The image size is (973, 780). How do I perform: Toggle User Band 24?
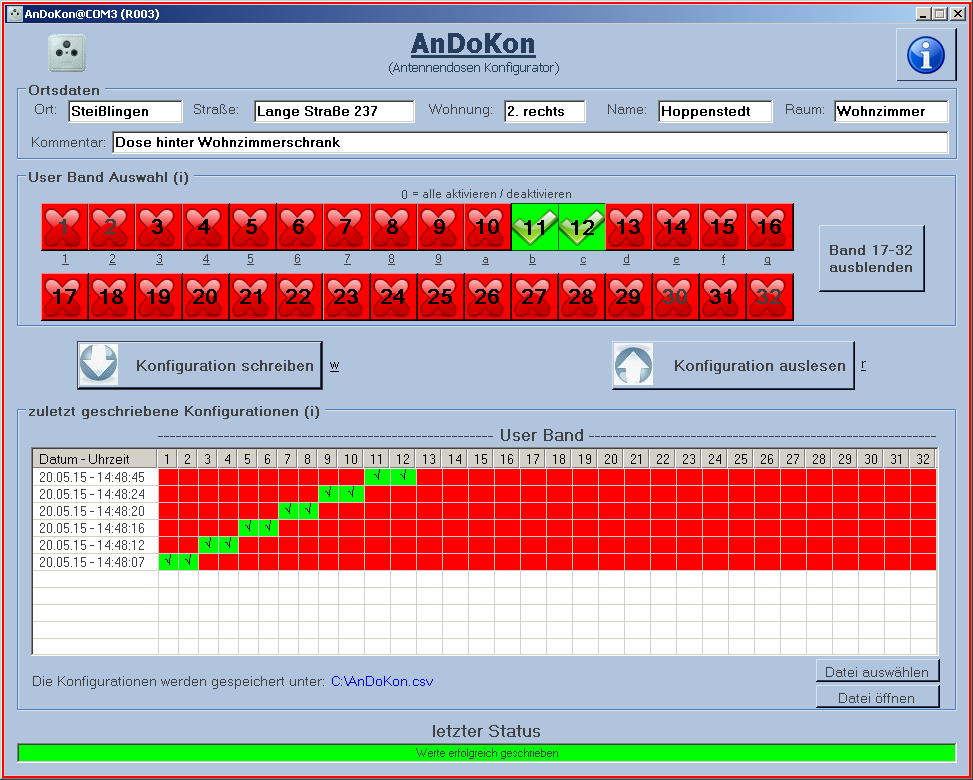pos(393,297)
